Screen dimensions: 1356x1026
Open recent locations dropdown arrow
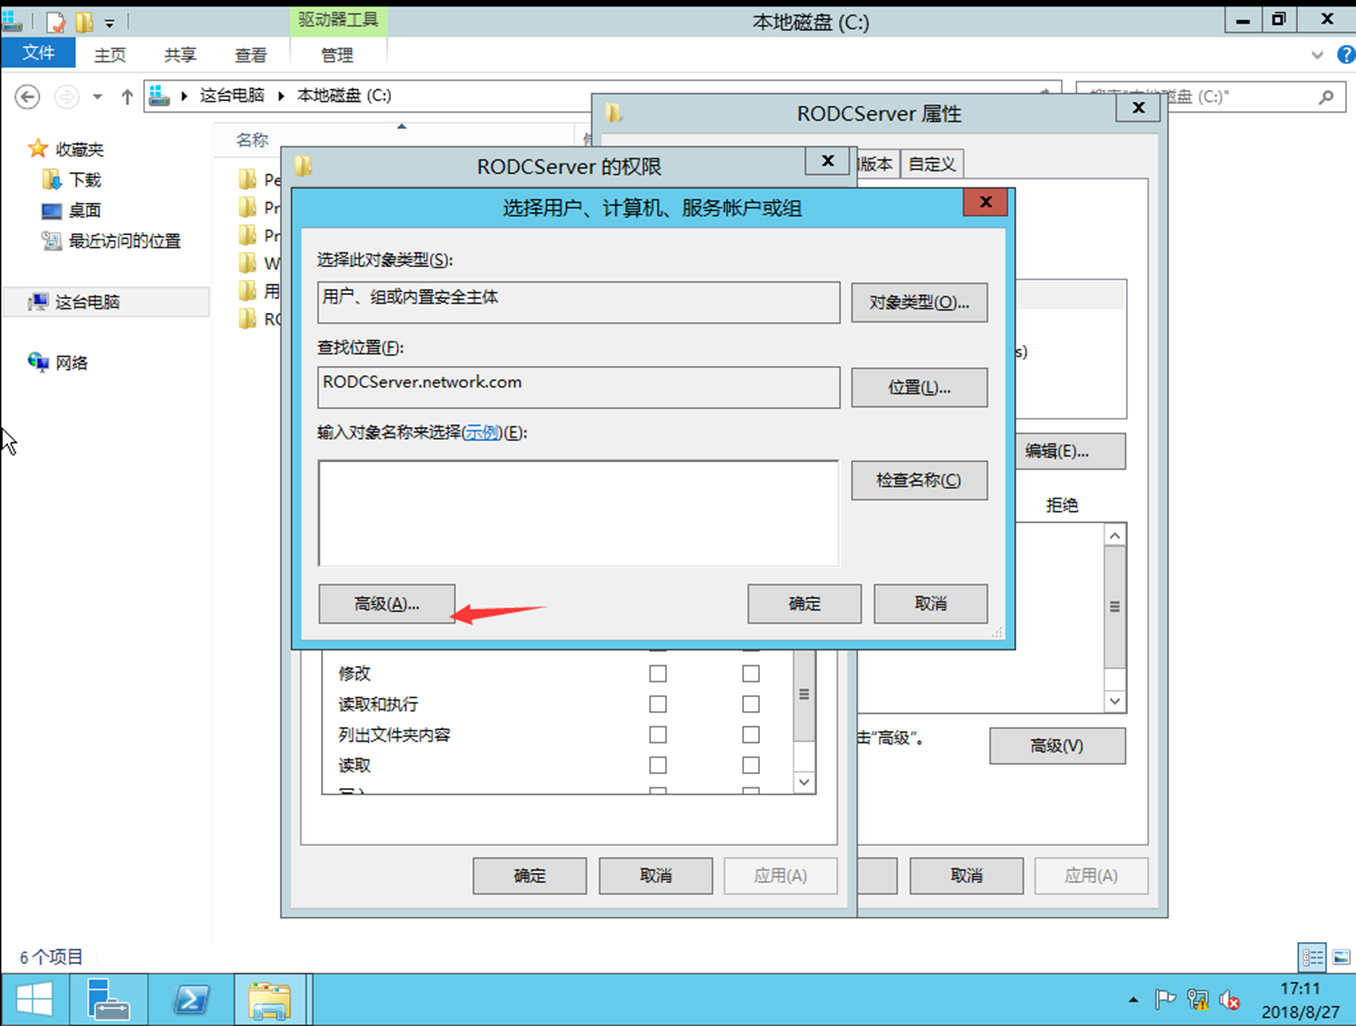(97, 97)
